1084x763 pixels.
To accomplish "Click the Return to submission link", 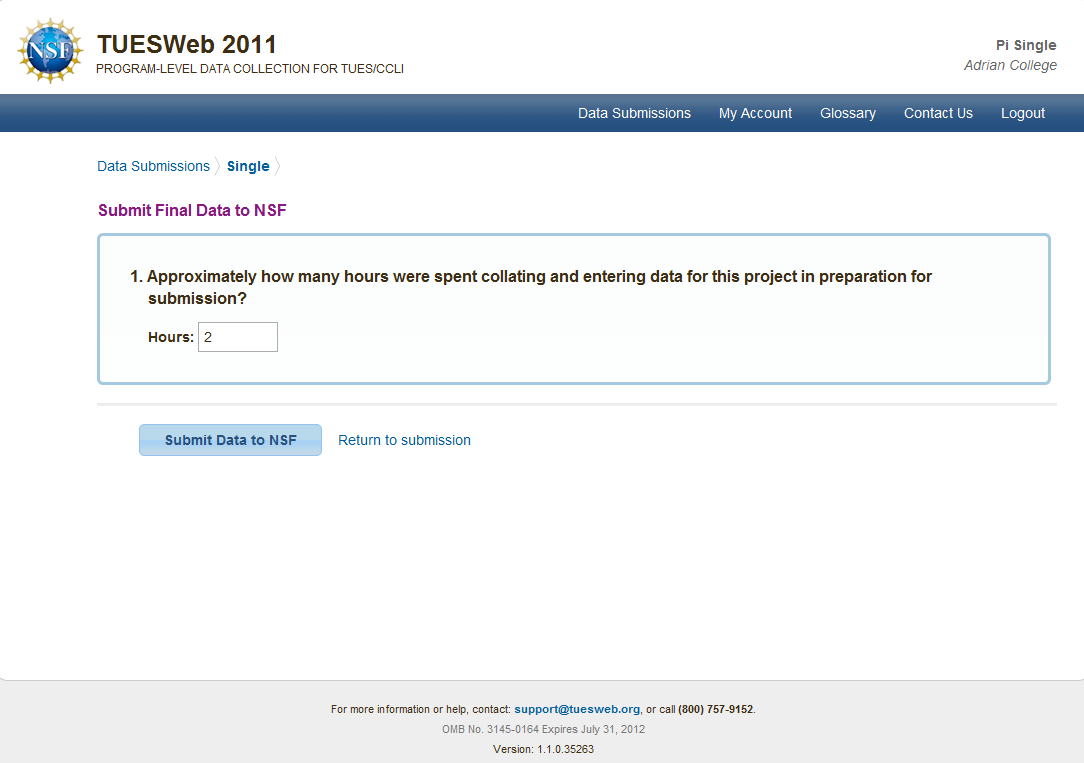I will point(404,440).
